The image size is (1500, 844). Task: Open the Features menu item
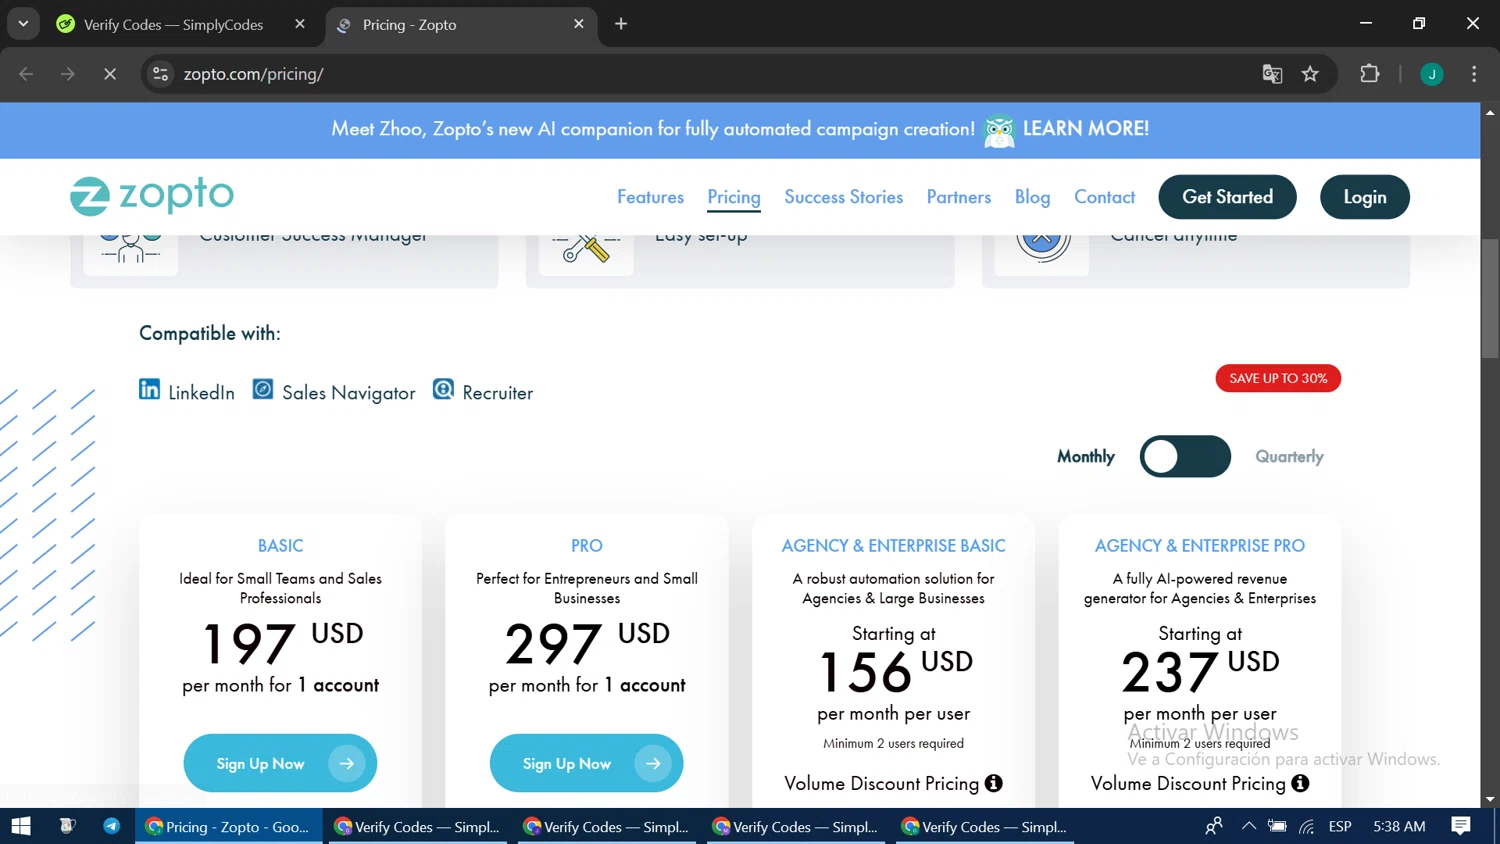point(650,197)
